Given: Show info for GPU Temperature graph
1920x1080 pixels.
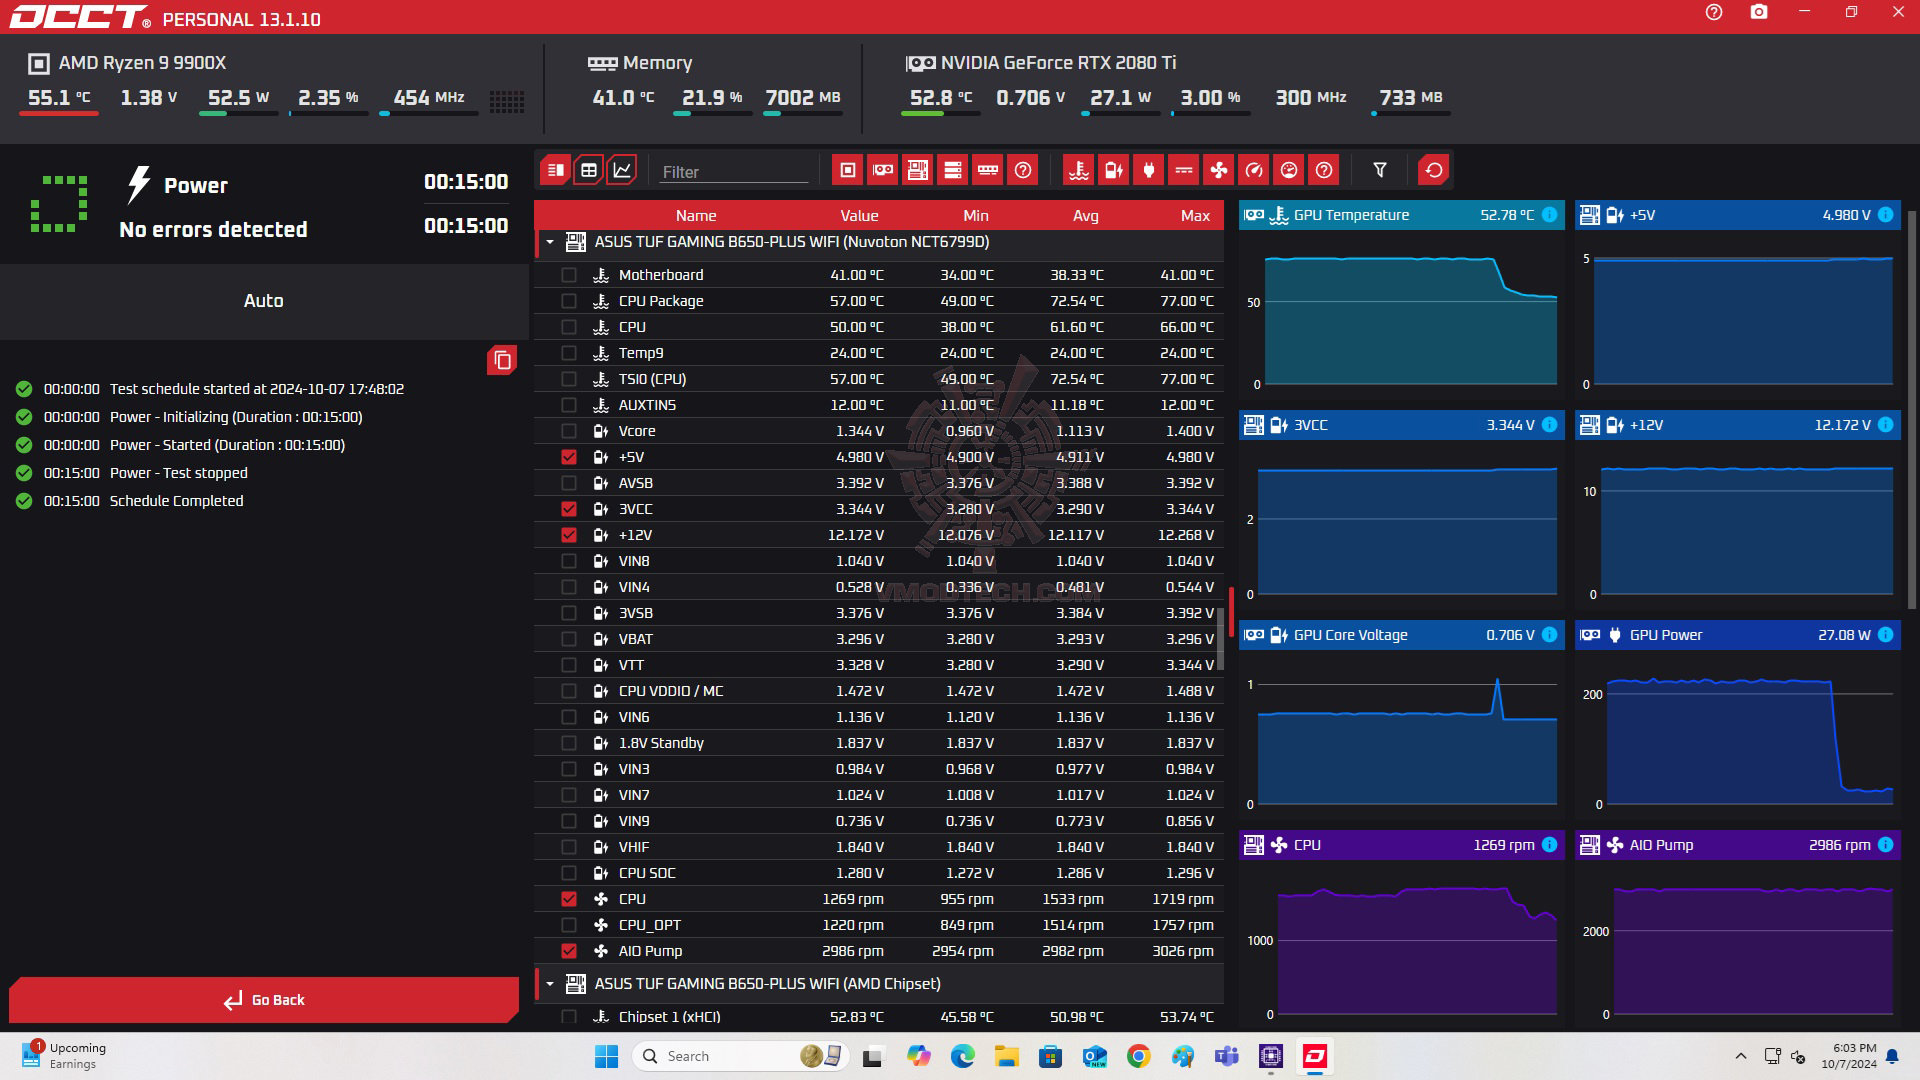Looking at the screenshot, I should [1549, 215].
